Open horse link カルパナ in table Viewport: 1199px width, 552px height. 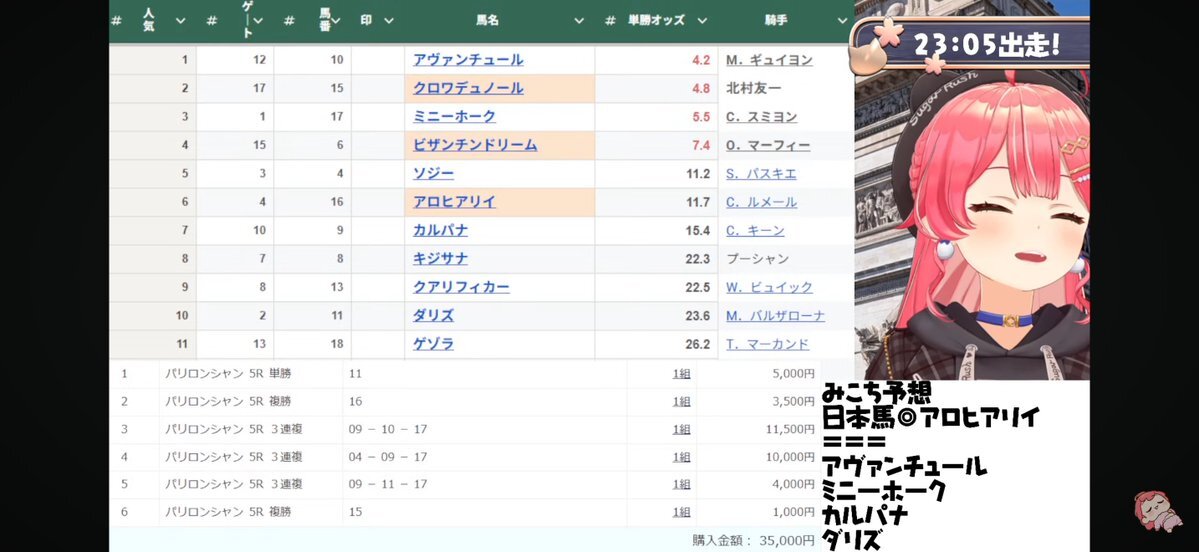tap(440, 230)
